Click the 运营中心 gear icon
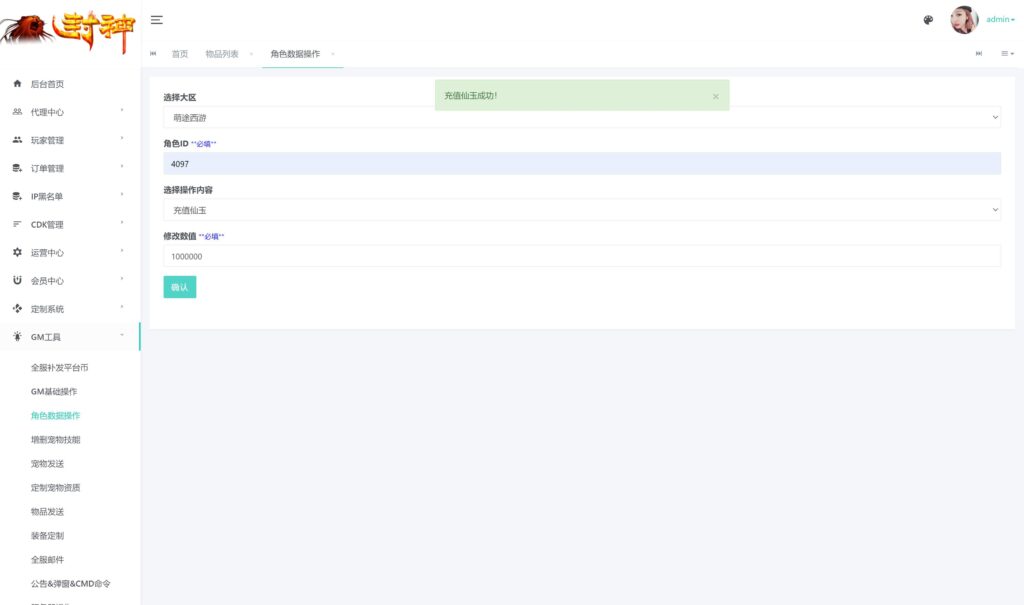This screenshot has height=605, width=1024. [x=17, y=253]
